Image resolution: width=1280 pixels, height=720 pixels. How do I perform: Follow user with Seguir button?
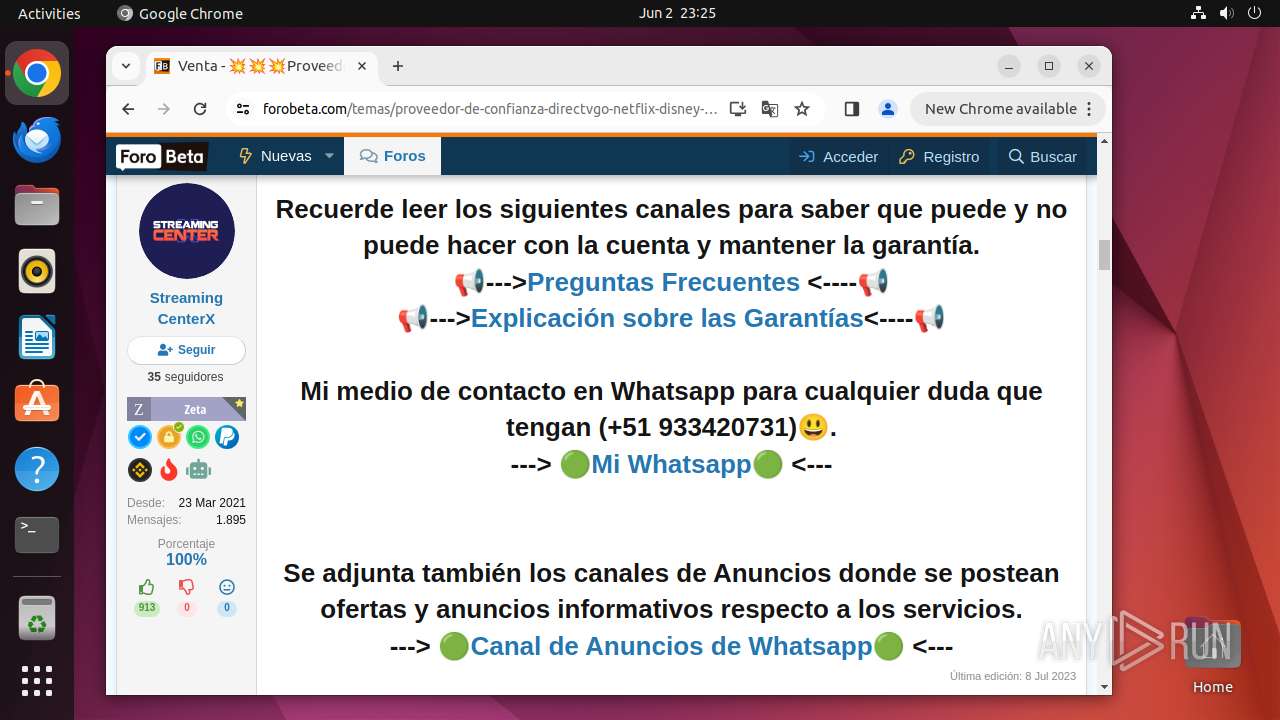(x=186, y=350)
